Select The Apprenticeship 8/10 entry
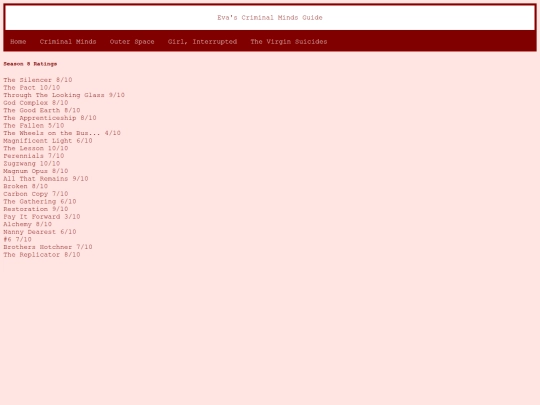The width and height of the screenshot is (540, 405). click(x=50, y=118)
